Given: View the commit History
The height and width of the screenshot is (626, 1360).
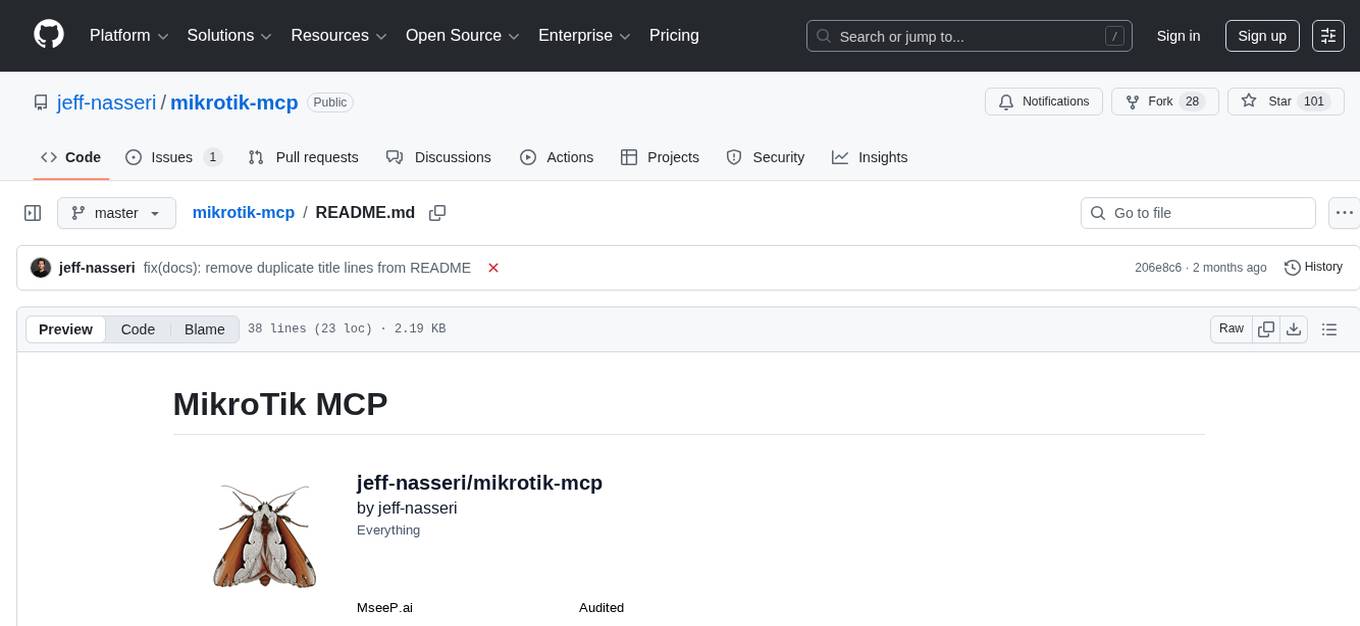Looking at the screenshot, I should tap(1313, 267).
